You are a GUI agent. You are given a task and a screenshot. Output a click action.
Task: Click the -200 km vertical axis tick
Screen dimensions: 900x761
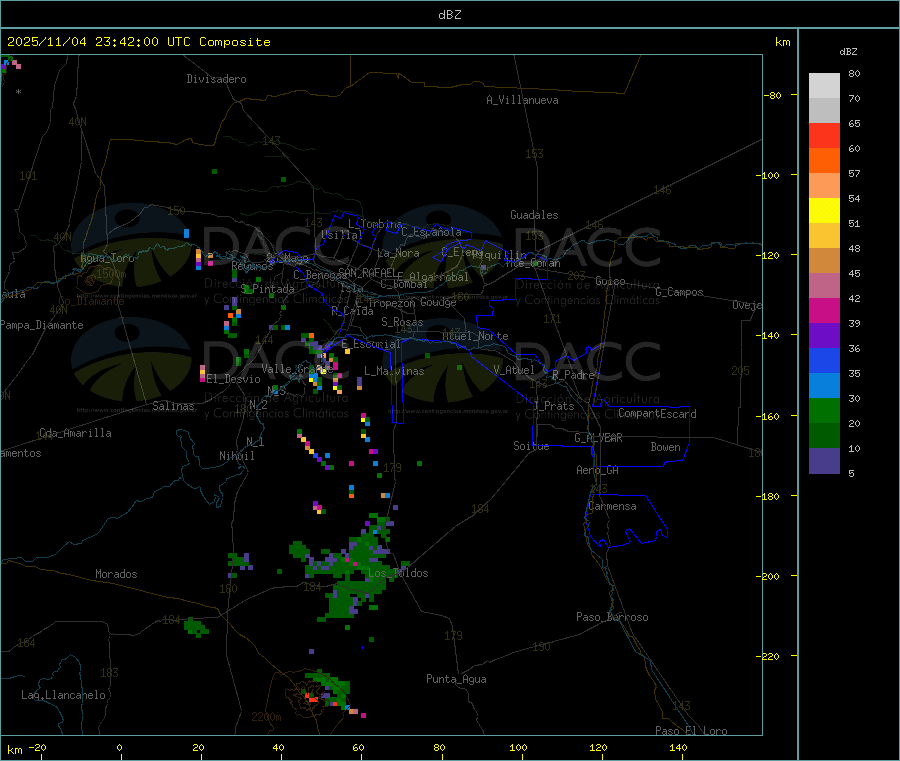point(768,576)
